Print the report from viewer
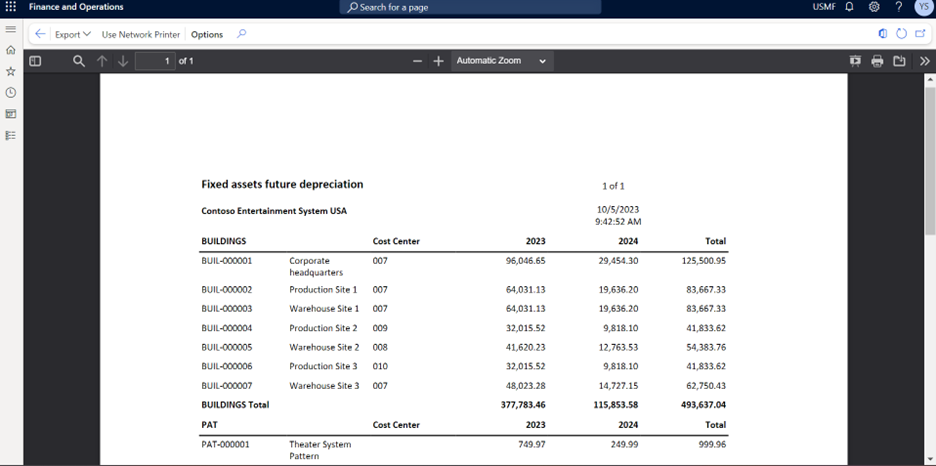This screenshot has width=936, height=466. pos(877,61)
